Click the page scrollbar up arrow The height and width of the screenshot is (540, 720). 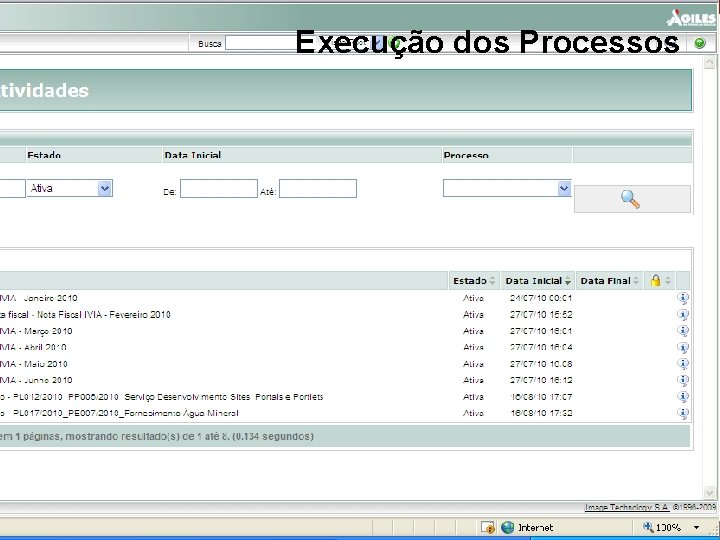click(x=709, y=62)
